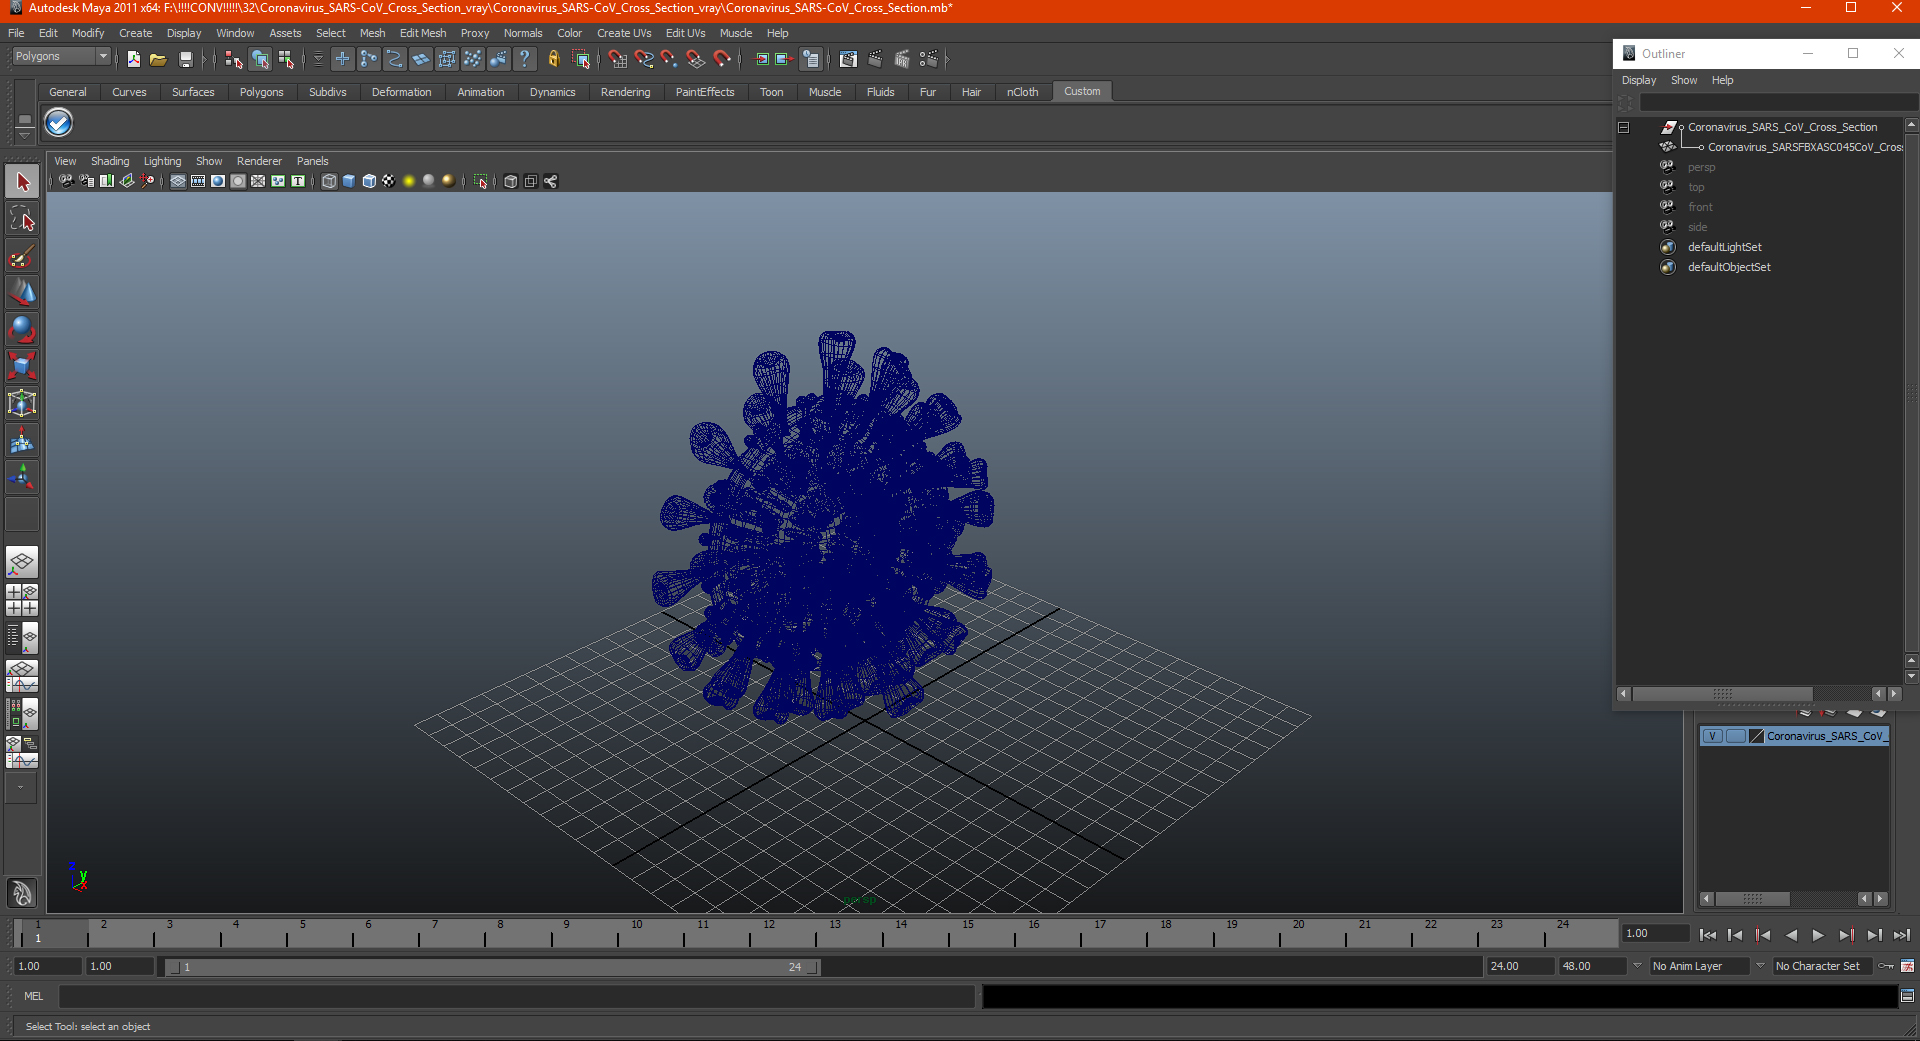
Task: Open a scene with folder icon
Action: click(158, 60)
